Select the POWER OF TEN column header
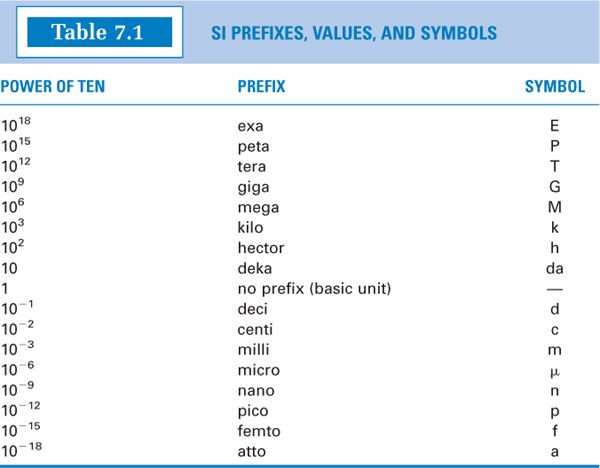The width and height of the screenshot is (600, 468). [x=52, y=87]
